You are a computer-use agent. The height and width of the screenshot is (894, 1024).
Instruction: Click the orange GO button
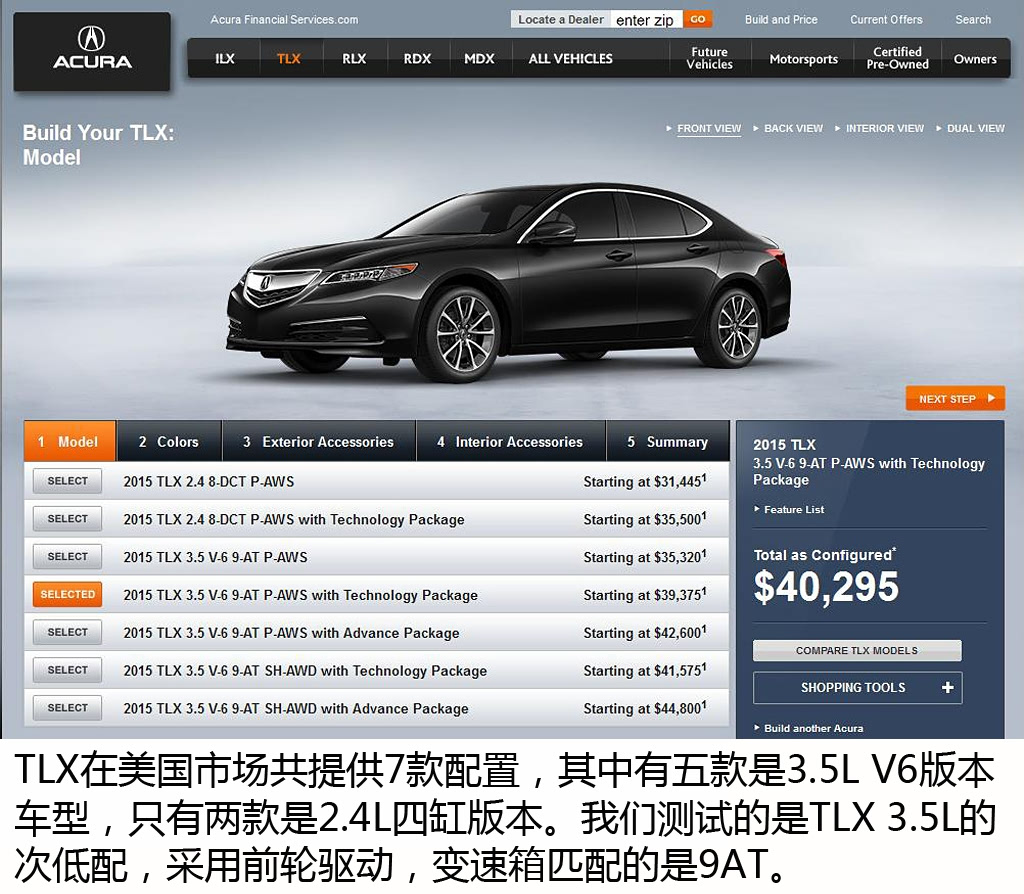pyautogui.click(x=697, y=19)
